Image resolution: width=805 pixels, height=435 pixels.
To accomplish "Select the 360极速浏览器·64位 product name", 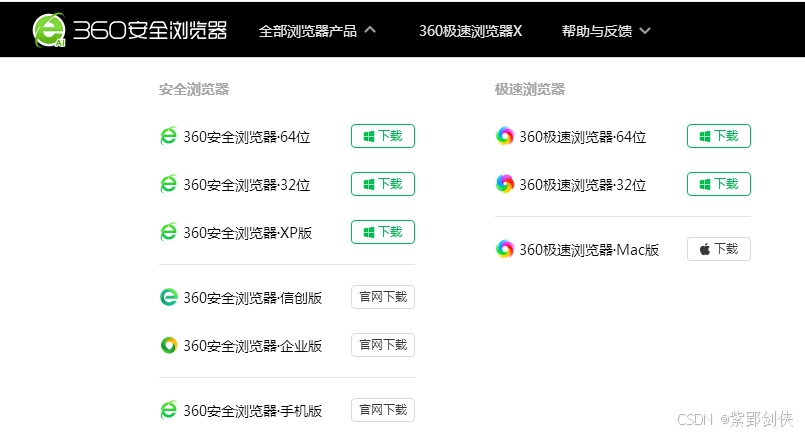I will click(583, 137).
